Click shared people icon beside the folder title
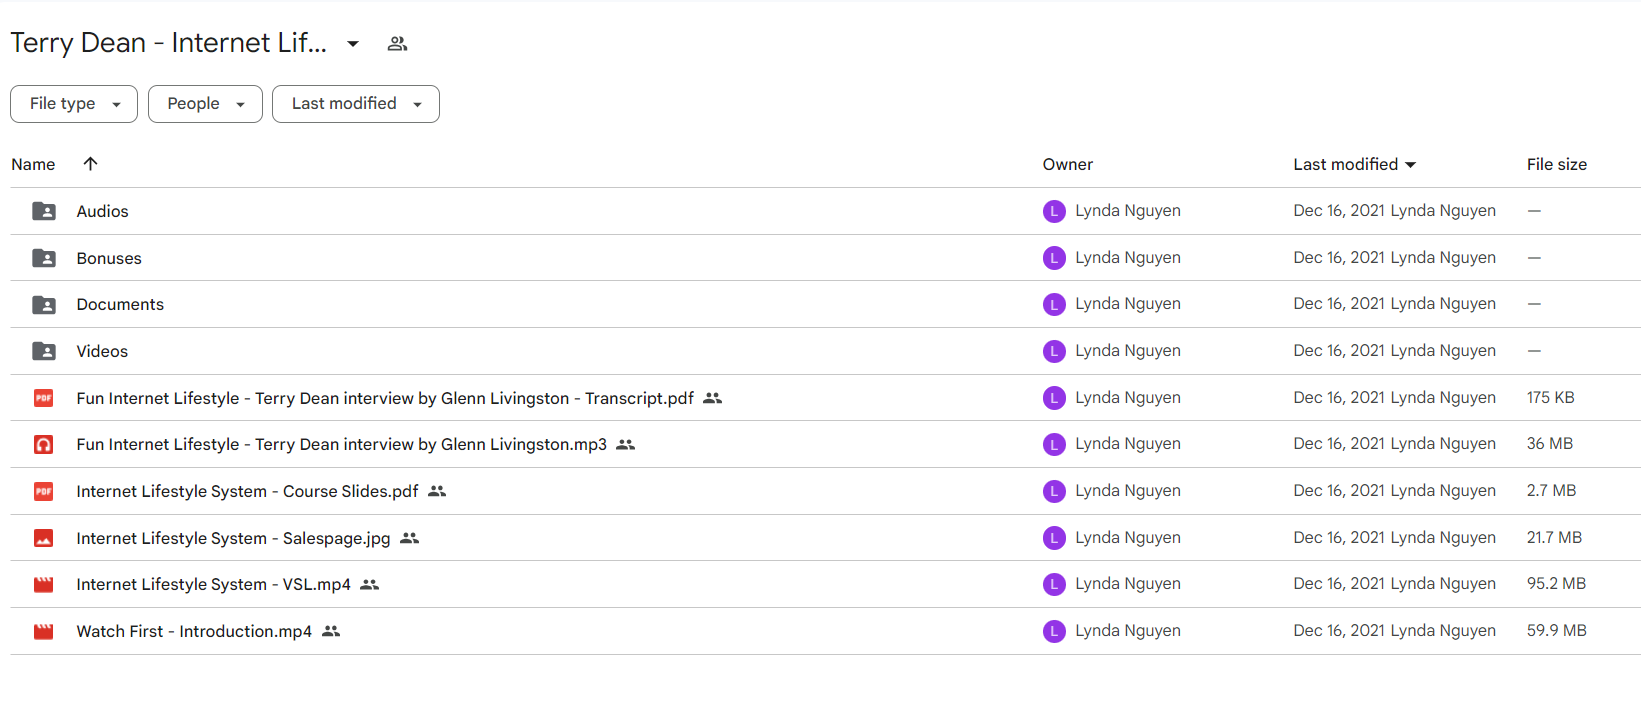 pos(397,44)
